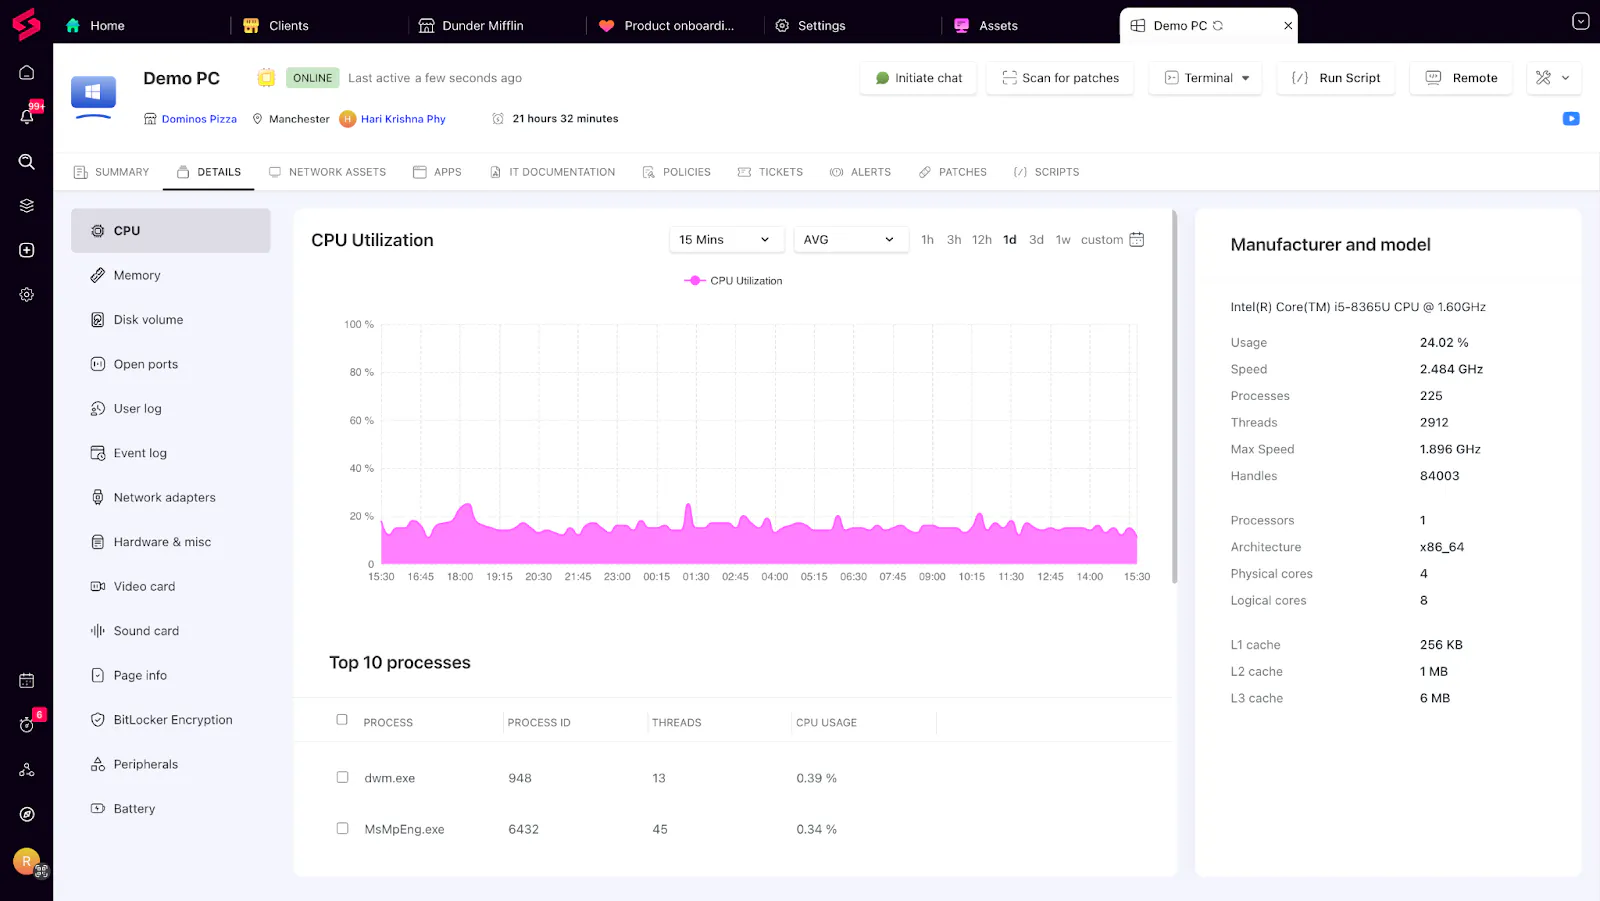Tick the MsMpEng.exe process checkbox
Image resolution: width=1600 pixels, height=901 pixels.
tap(342, 828)
